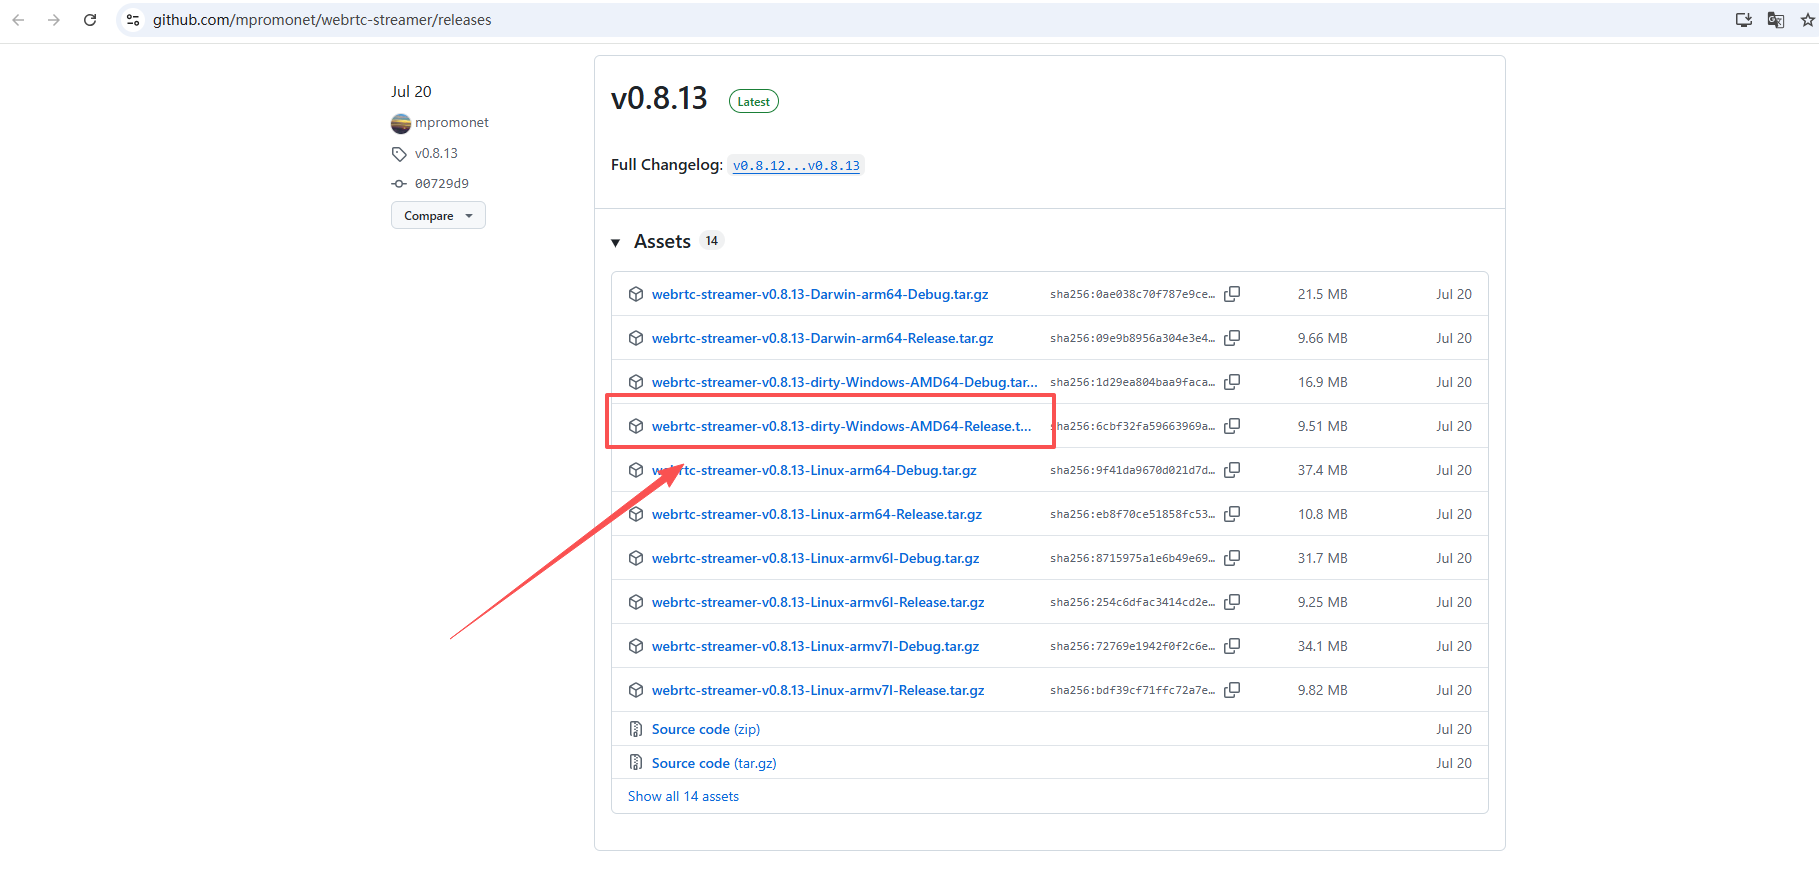
Task: Select the 37.4 MB size text
Action: [1323, 470]
